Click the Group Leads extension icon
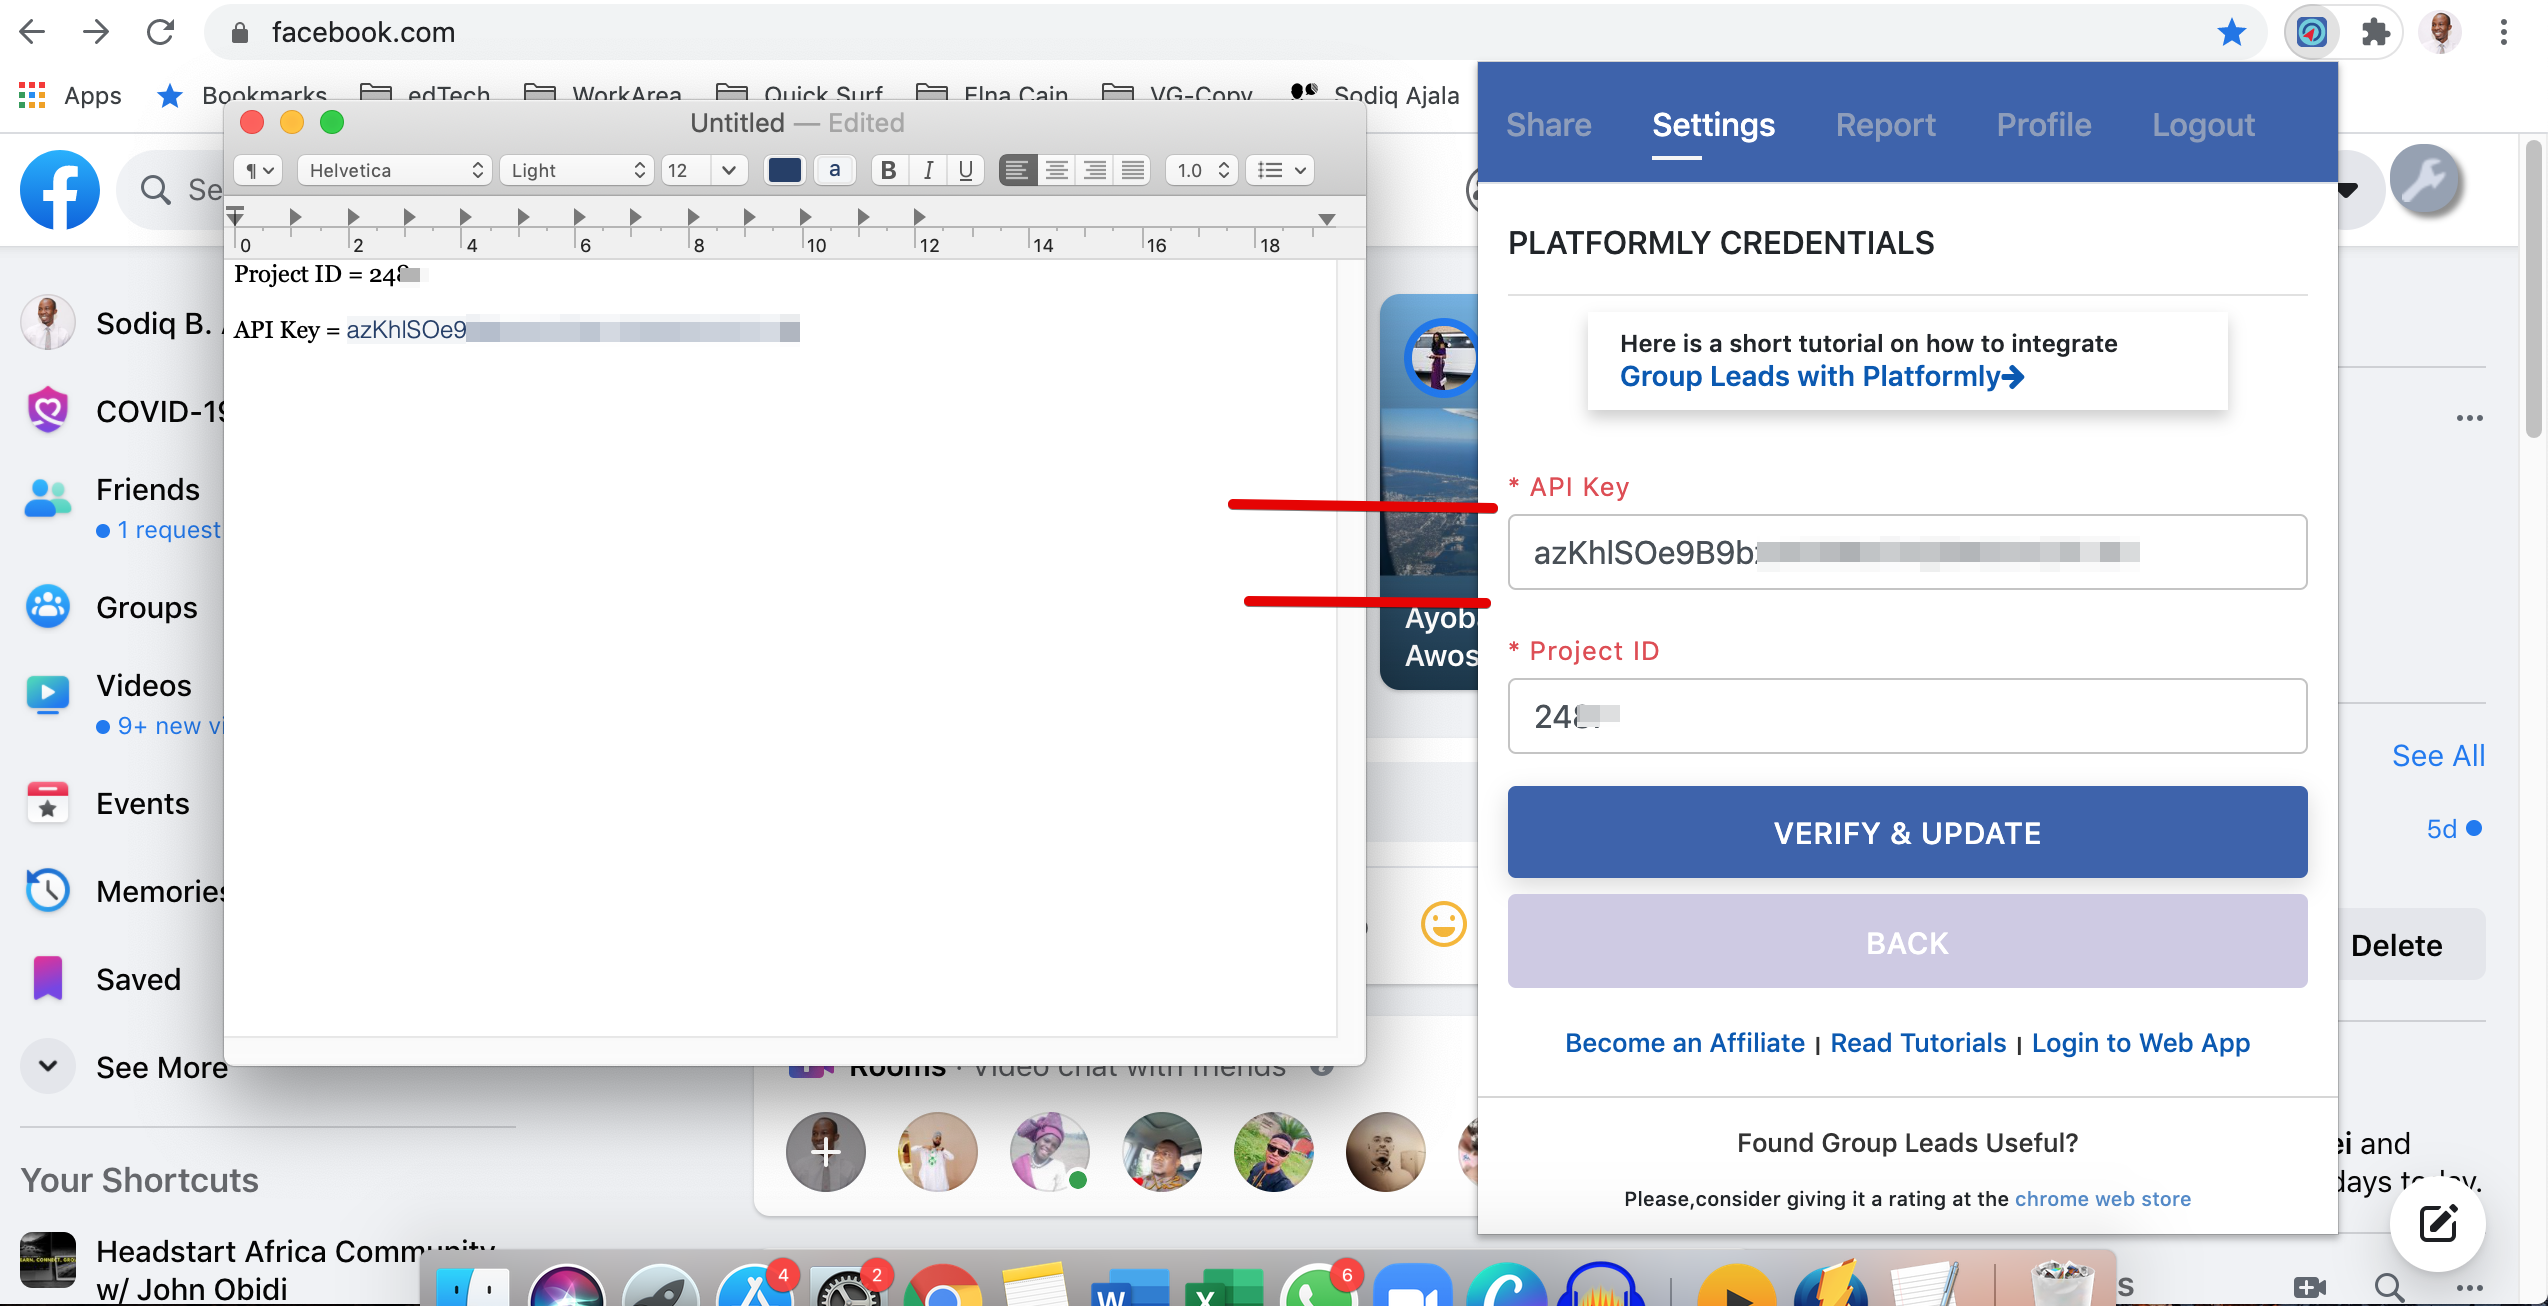The height and width of the screenshot is (1306, 2548). 2311,33
